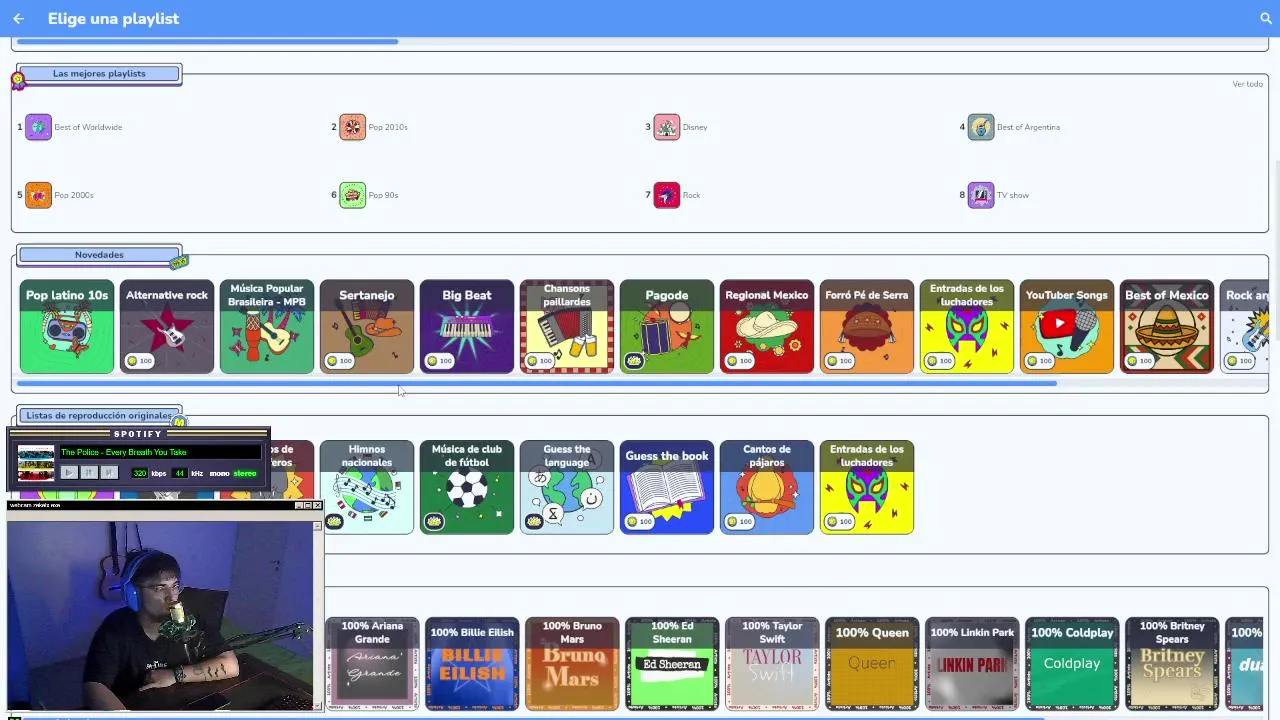Image resolution: width=1280 pixels, height=720 pixels.
Task: Click the Ver todo link
Action: (x=1247, y=84)
